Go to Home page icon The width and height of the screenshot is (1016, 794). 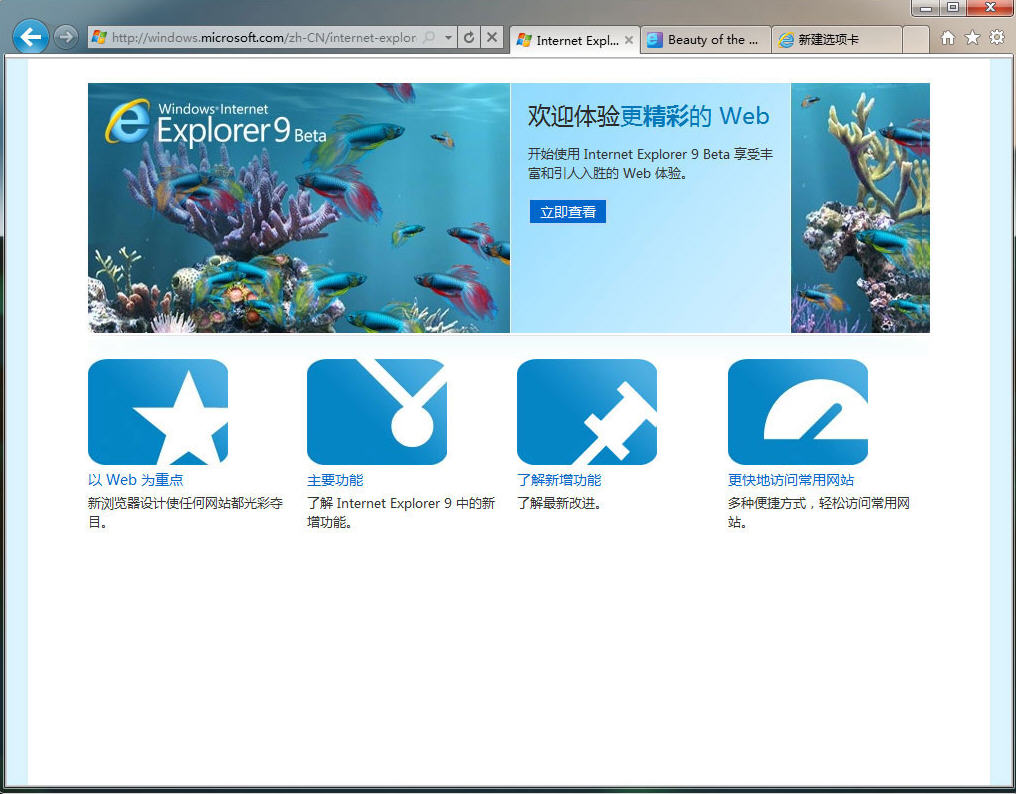(x=948, y=38)
